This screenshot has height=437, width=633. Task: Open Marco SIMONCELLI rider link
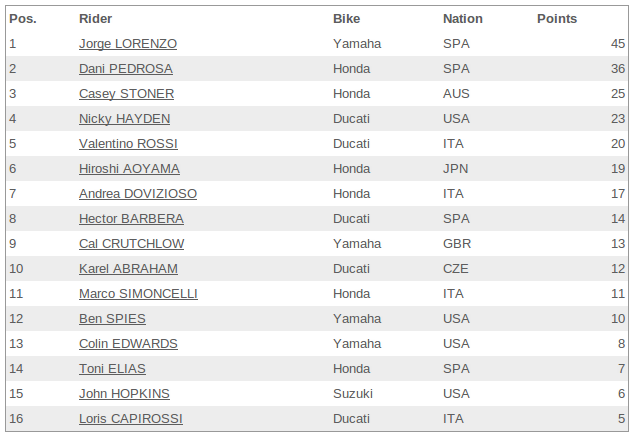click(138, 294)
